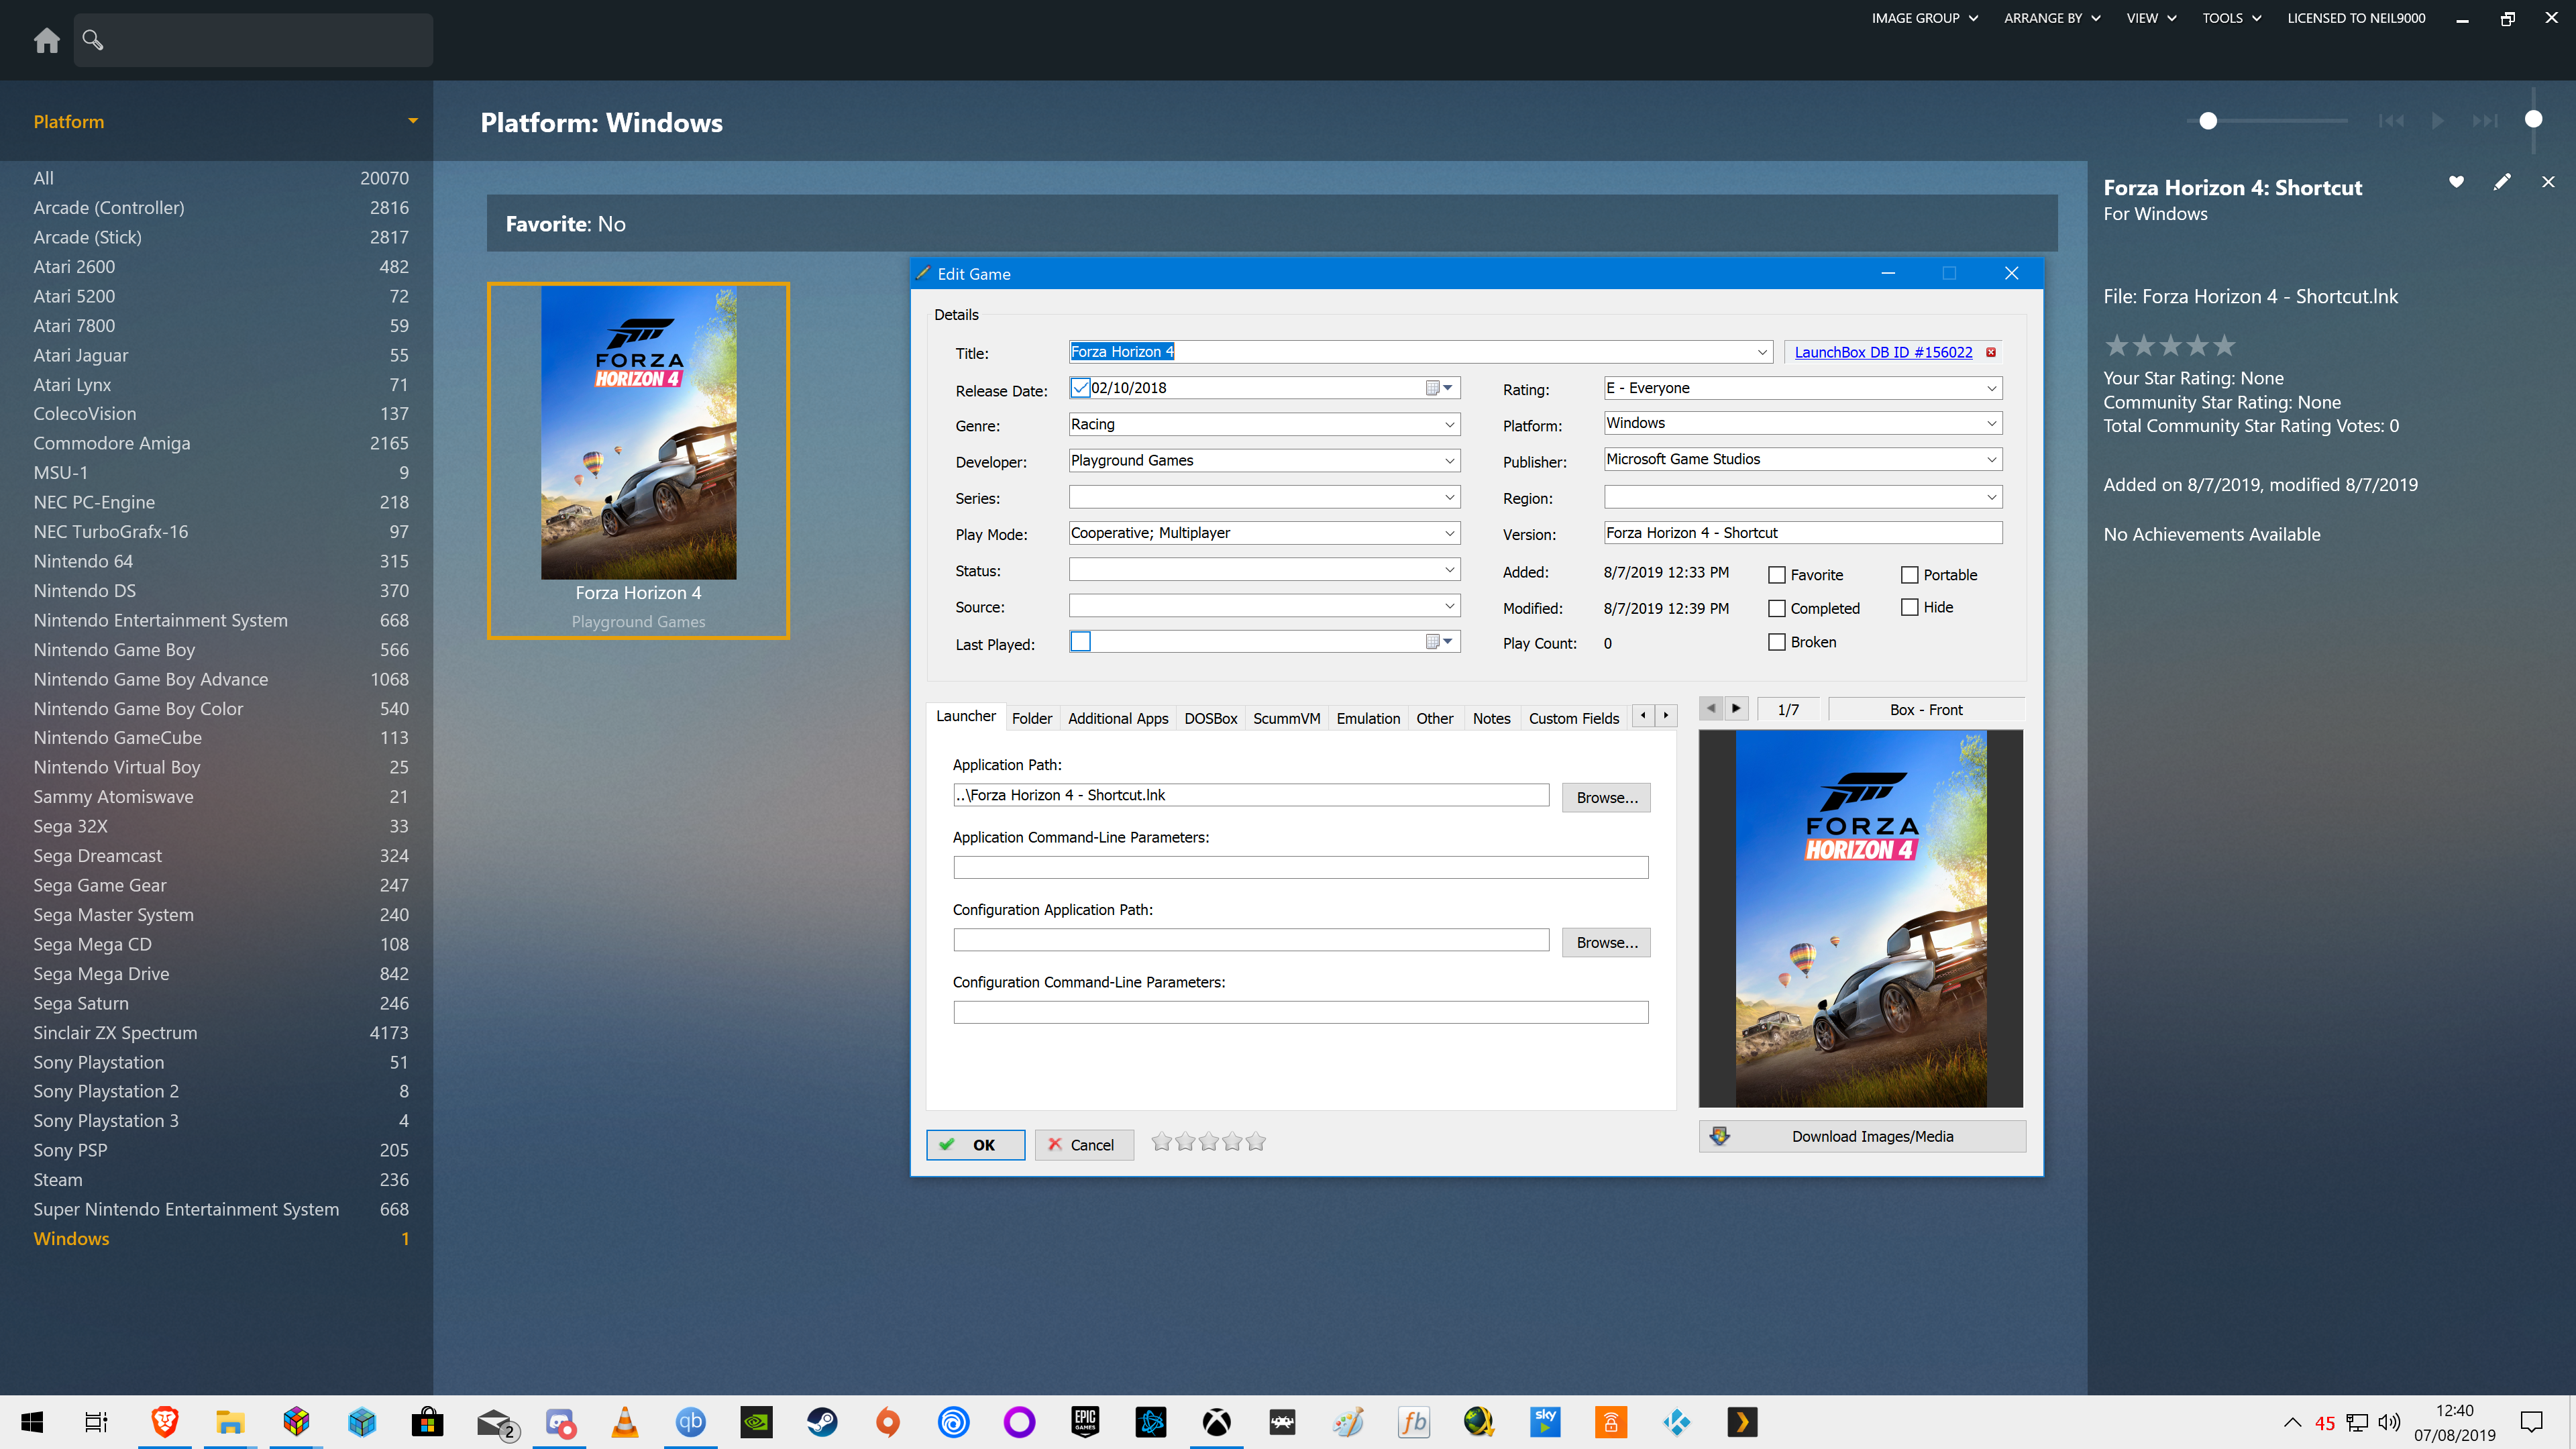Open qBittorrent in taskbar
Viewport: 2576px width, 1449px height.
tap(691, 1422)
